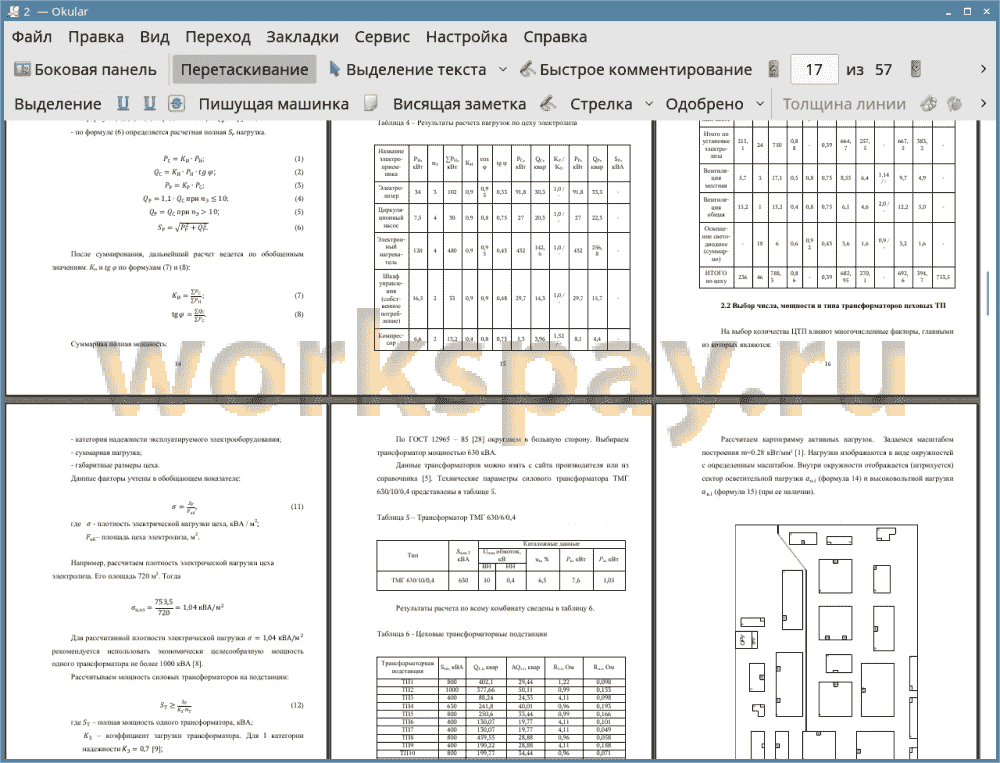This screenshot has width=1000, height=763.
Task: Click the page with Таблица 5 transformer heading
Action: click(x=491, y=582)
